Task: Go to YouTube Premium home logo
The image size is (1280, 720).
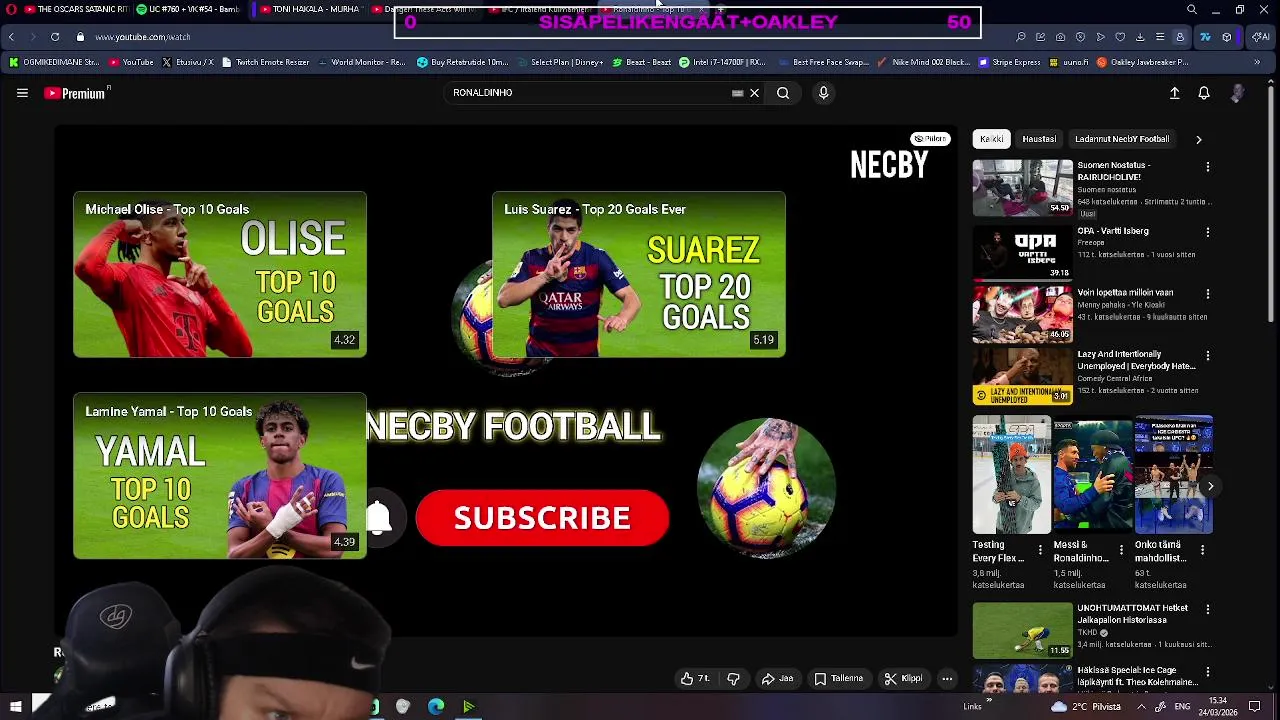Action: coord(75,93)
